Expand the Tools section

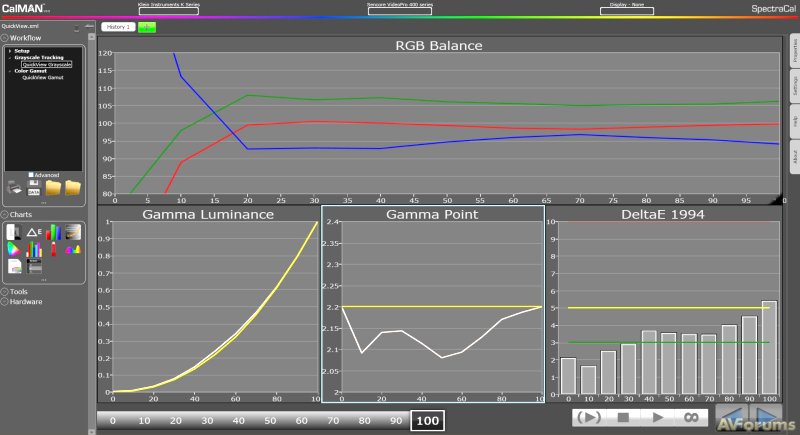tap(5, 291)
